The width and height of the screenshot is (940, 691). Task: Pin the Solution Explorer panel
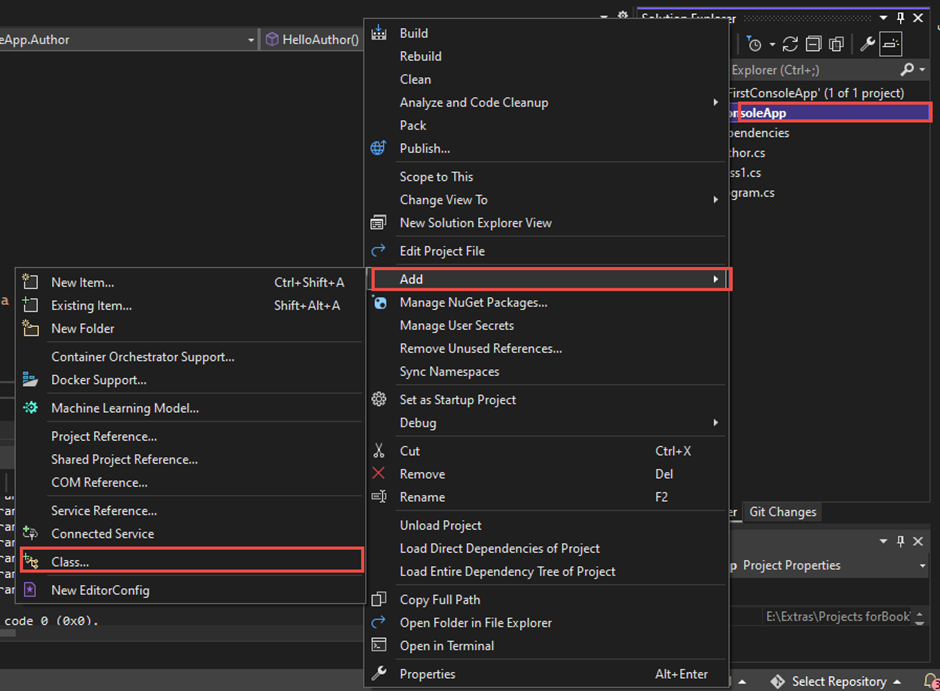[x=901, y=17]
